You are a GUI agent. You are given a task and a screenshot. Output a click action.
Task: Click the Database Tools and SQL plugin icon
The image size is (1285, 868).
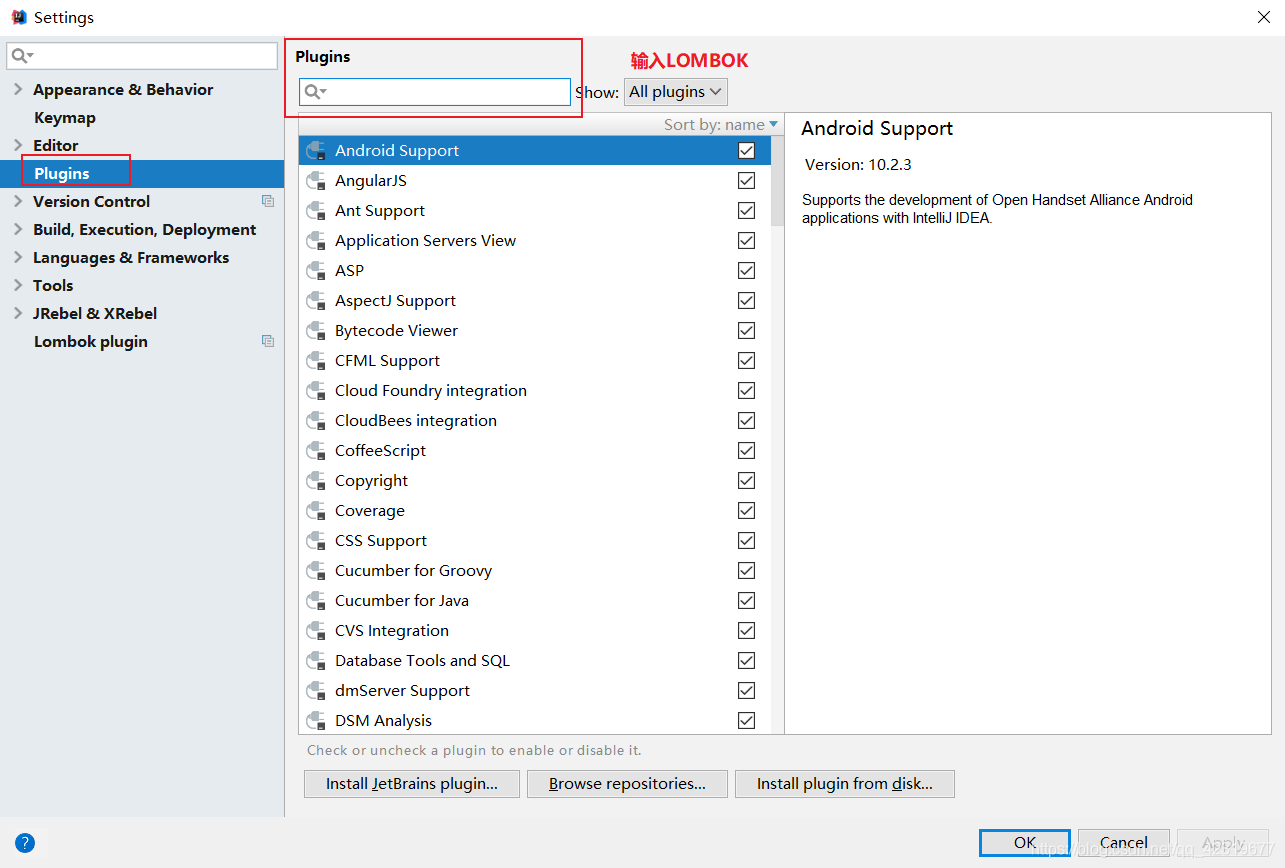pyautogui.click(x=317, y=660)
